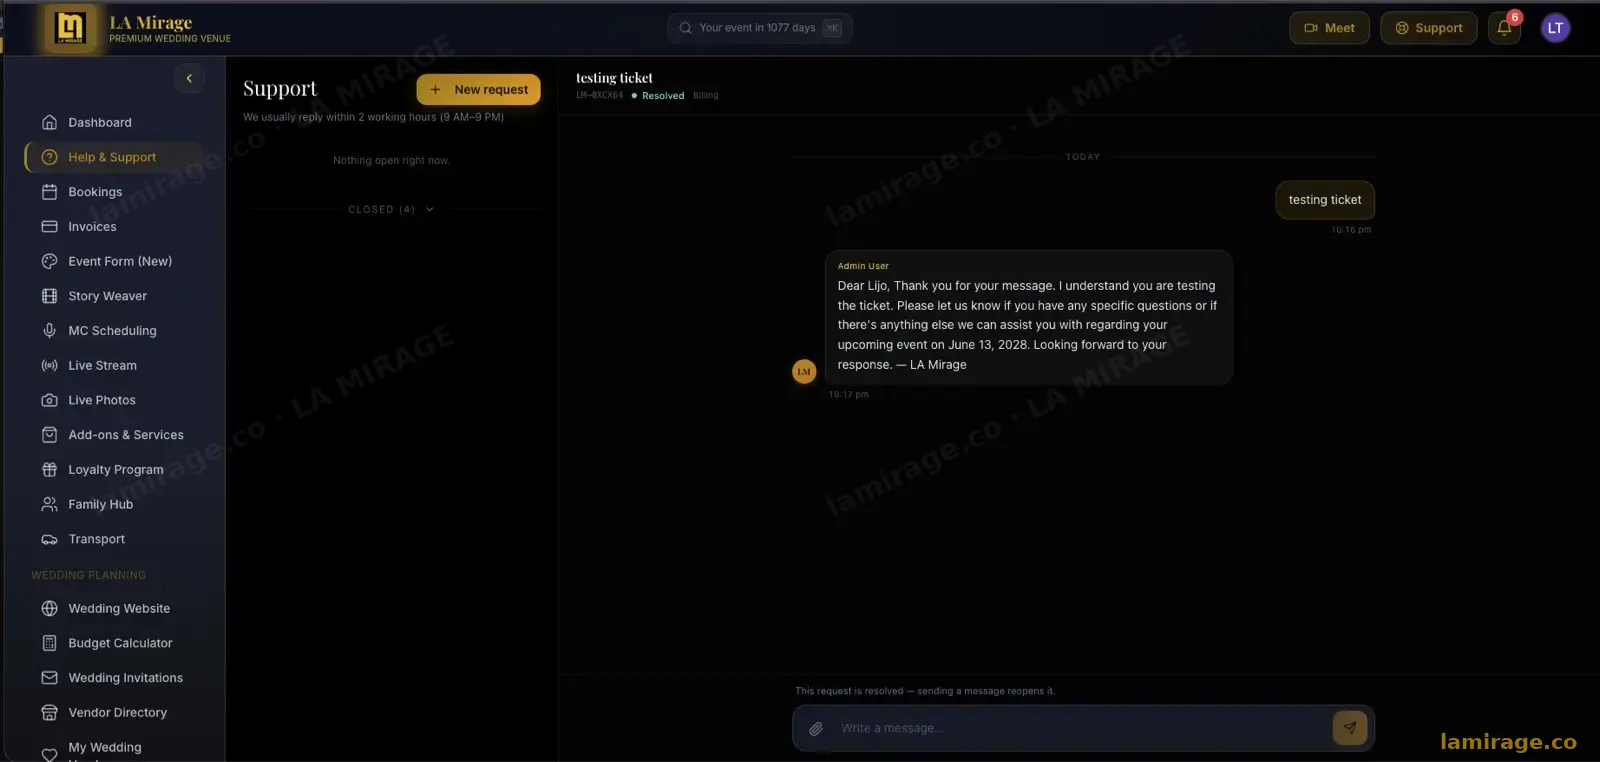1600x762 pixels.
Task: Open the Transport sidebar link
Action: (x=115, y=539)
